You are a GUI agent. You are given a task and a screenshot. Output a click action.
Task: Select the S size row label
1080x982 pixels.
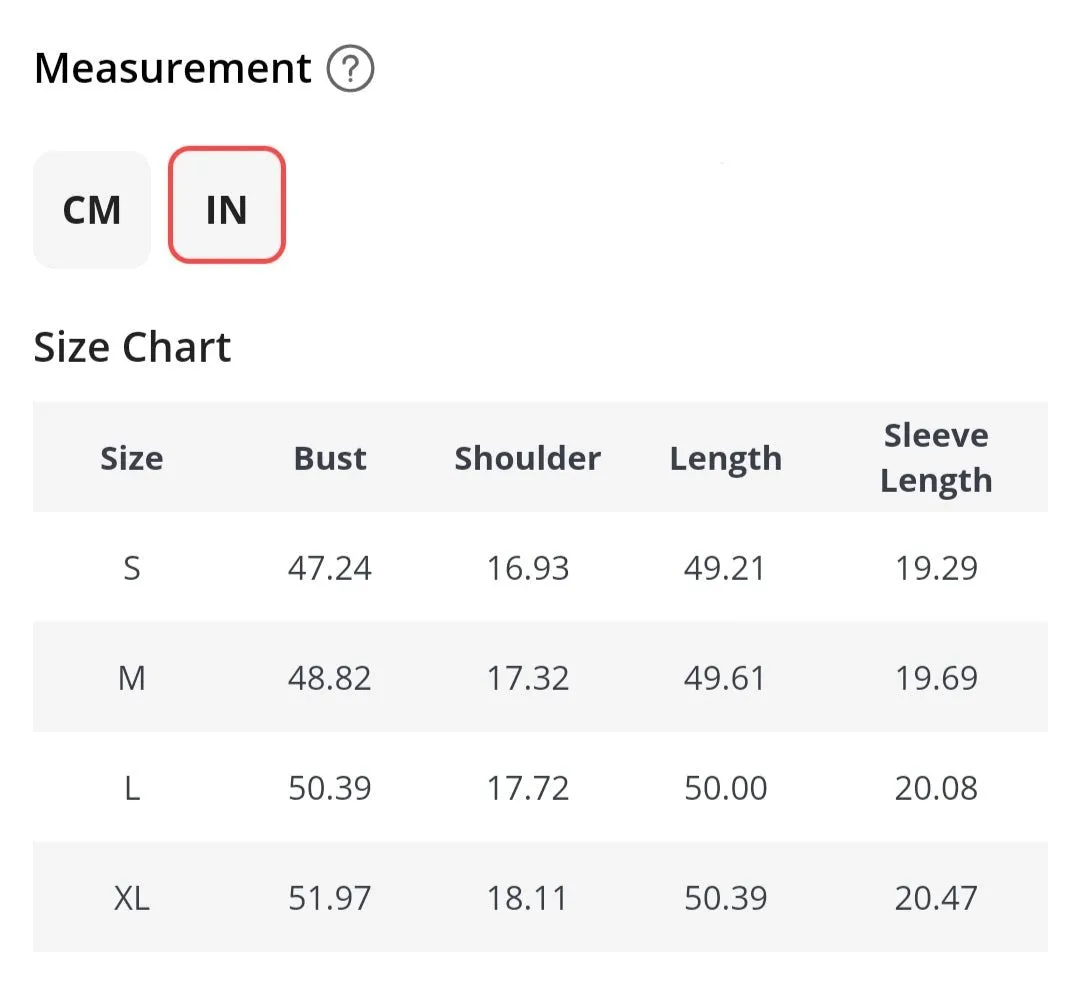coord(132,569)
